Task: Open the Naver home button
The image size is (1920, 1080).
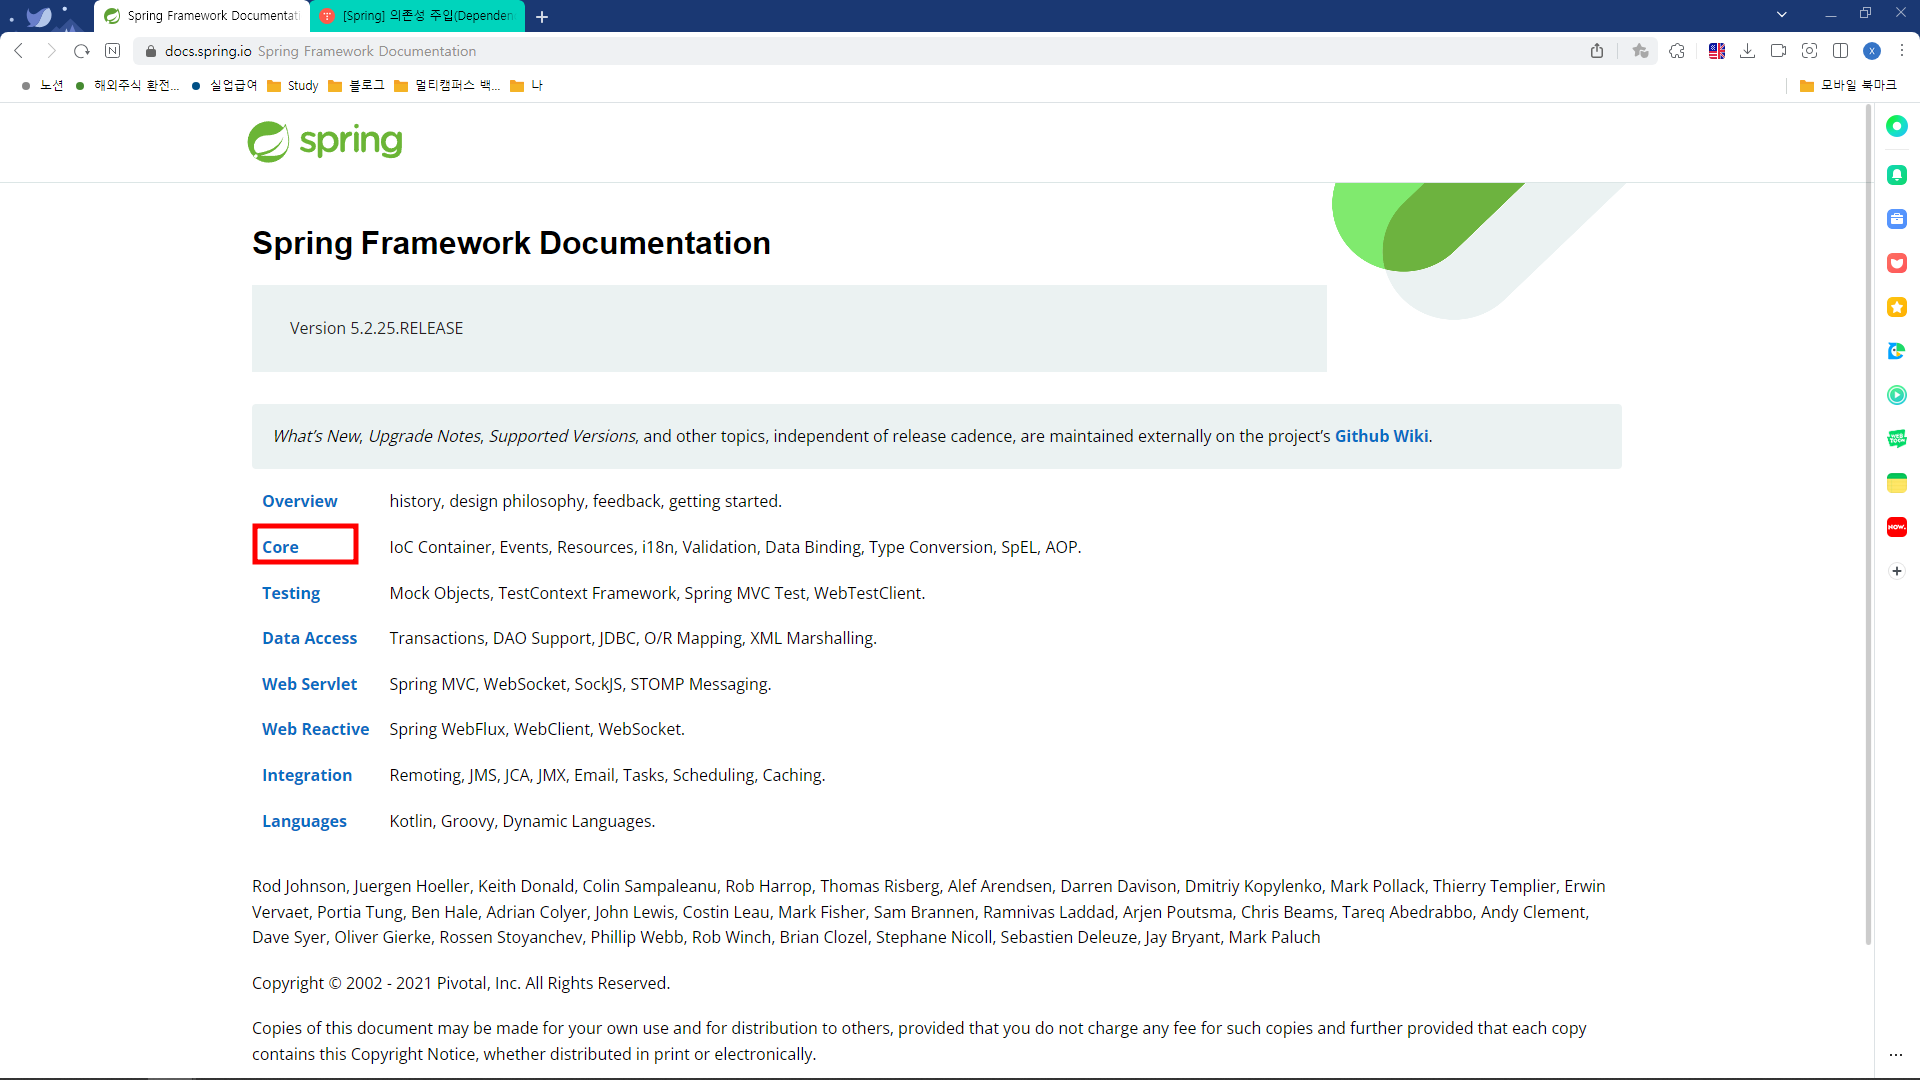Action: 113,51
